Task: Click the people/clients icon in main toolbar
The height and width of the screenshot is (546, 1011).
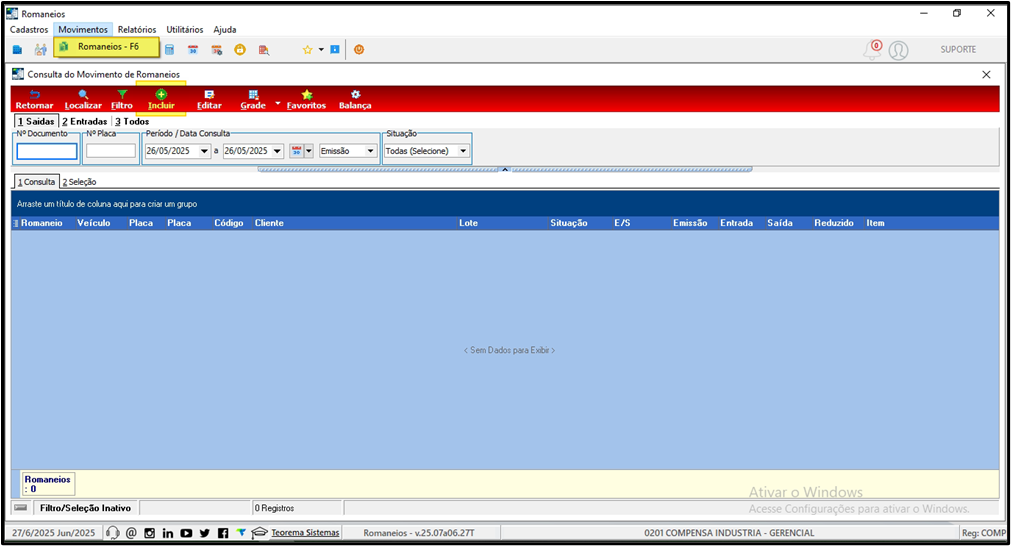Action: (x=41, y=50)
